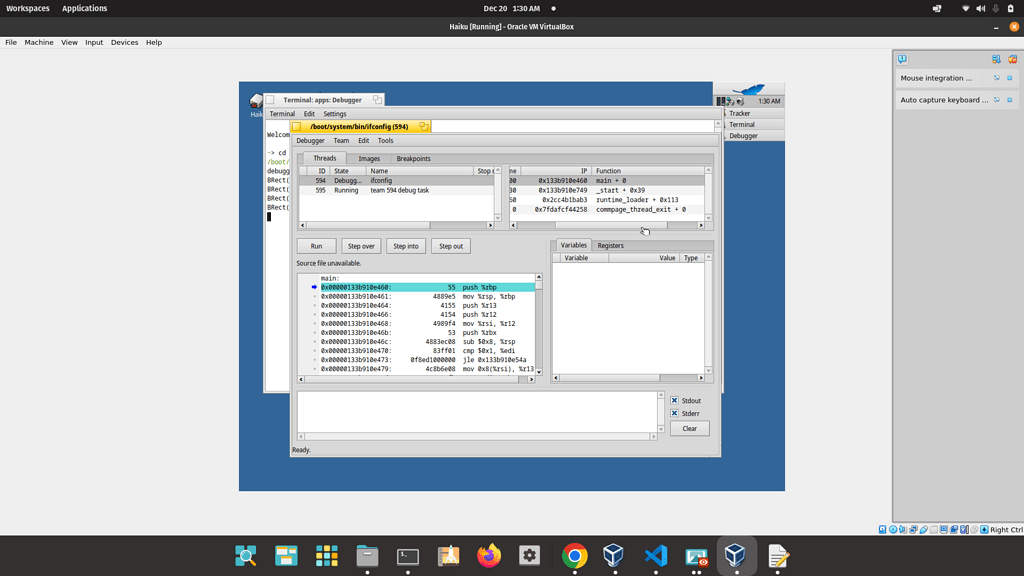Open the Debugger menu
This screenshot has width=1024, height=576.
[310, 140]
